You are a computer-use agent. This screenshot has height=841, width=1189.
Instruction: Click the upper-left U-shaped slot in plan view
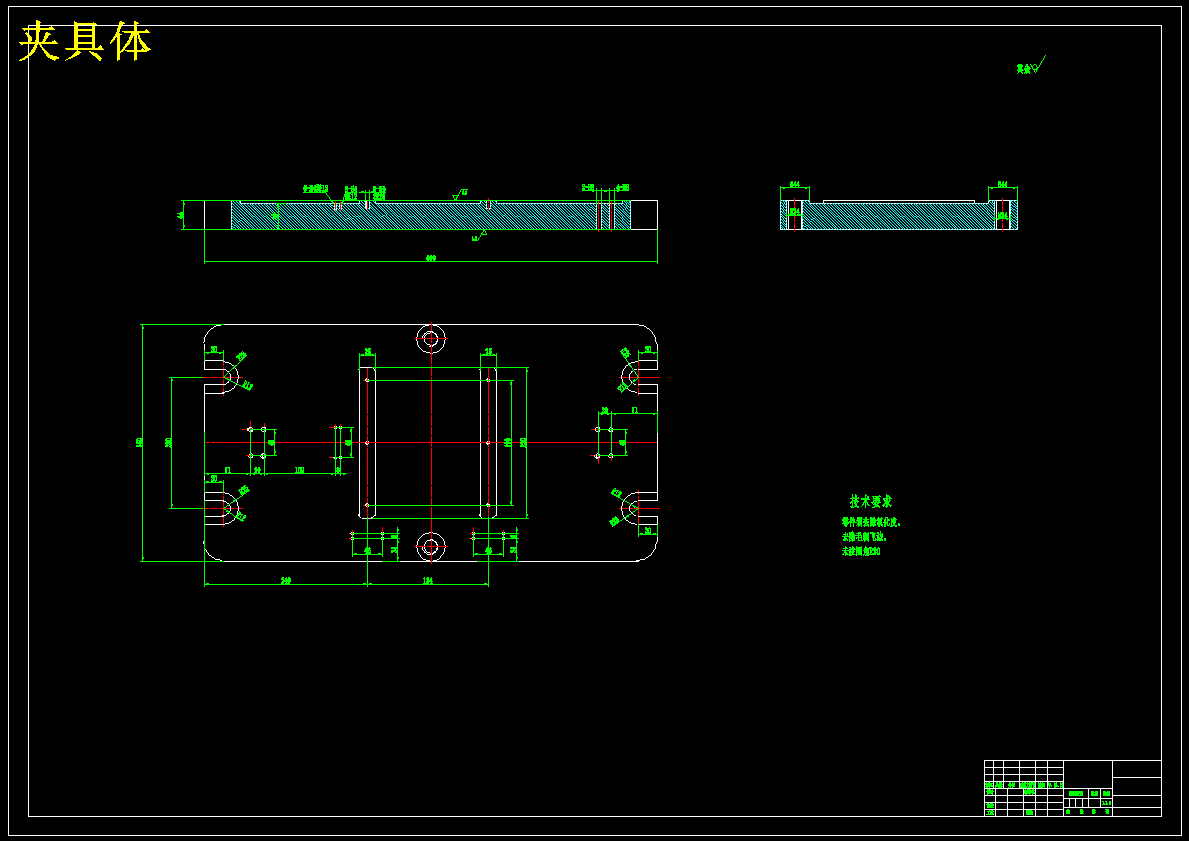point(221,377)
